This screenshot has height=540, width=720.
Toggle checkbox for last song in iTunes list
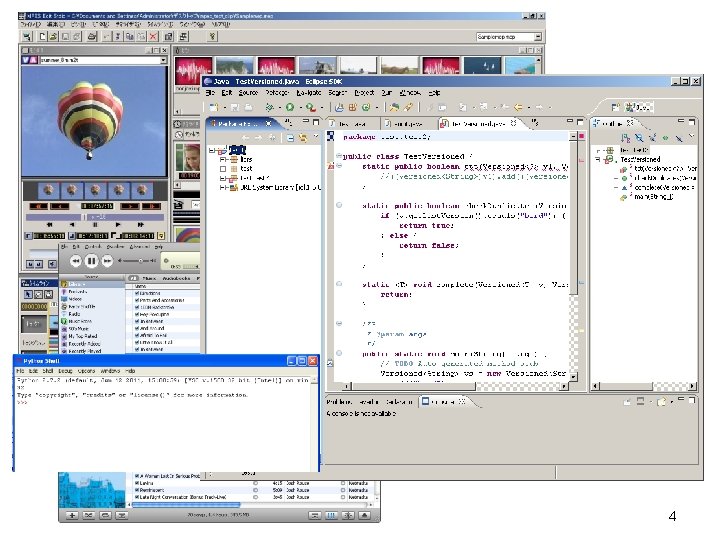(x=136, y=498)
